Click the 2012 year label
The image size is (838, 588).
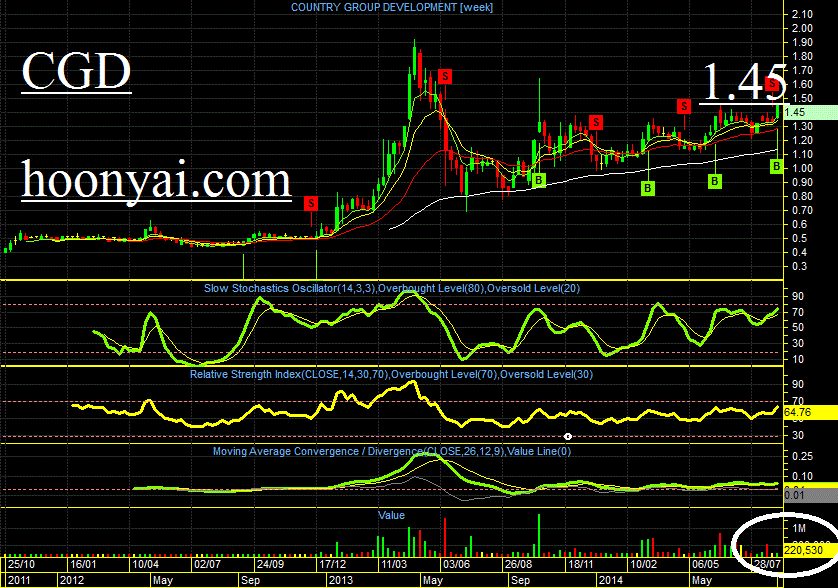click(72, 580)
